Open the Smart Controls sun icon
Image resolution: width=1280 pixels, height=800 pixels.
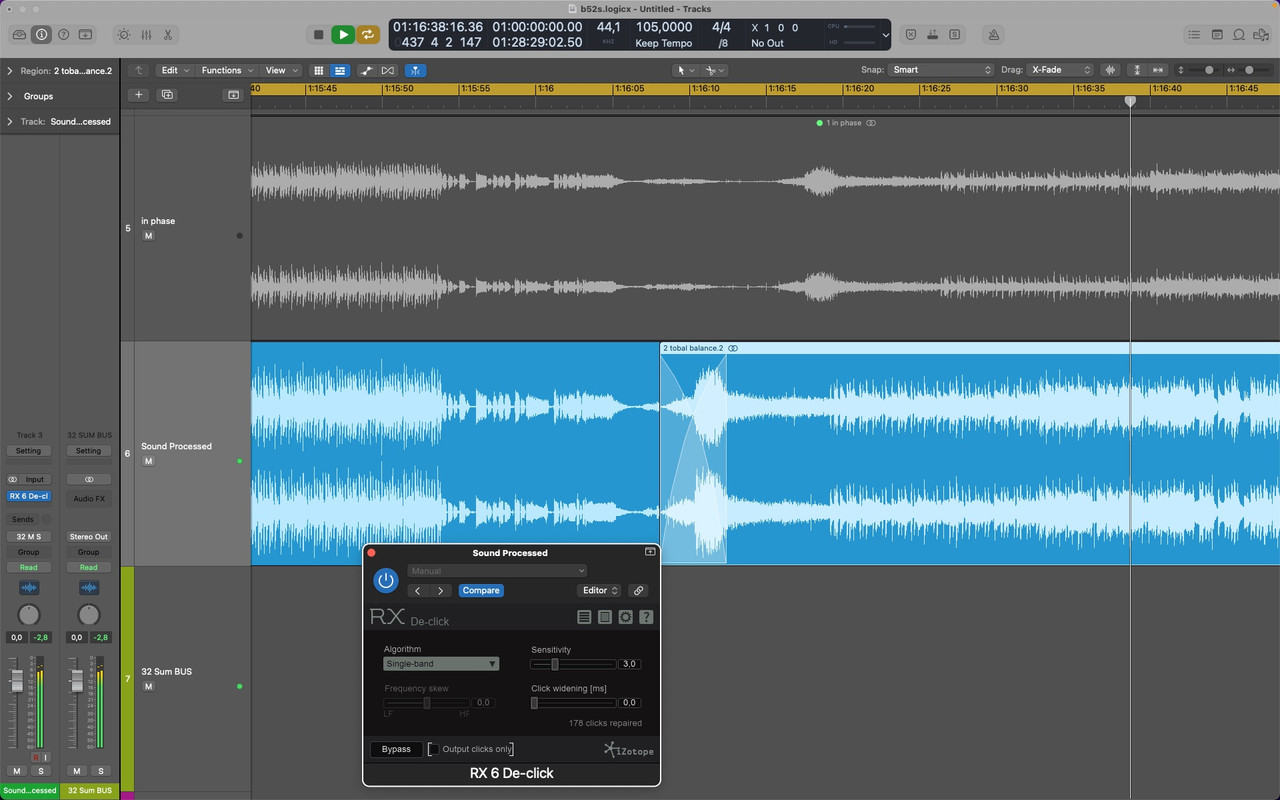123,34
